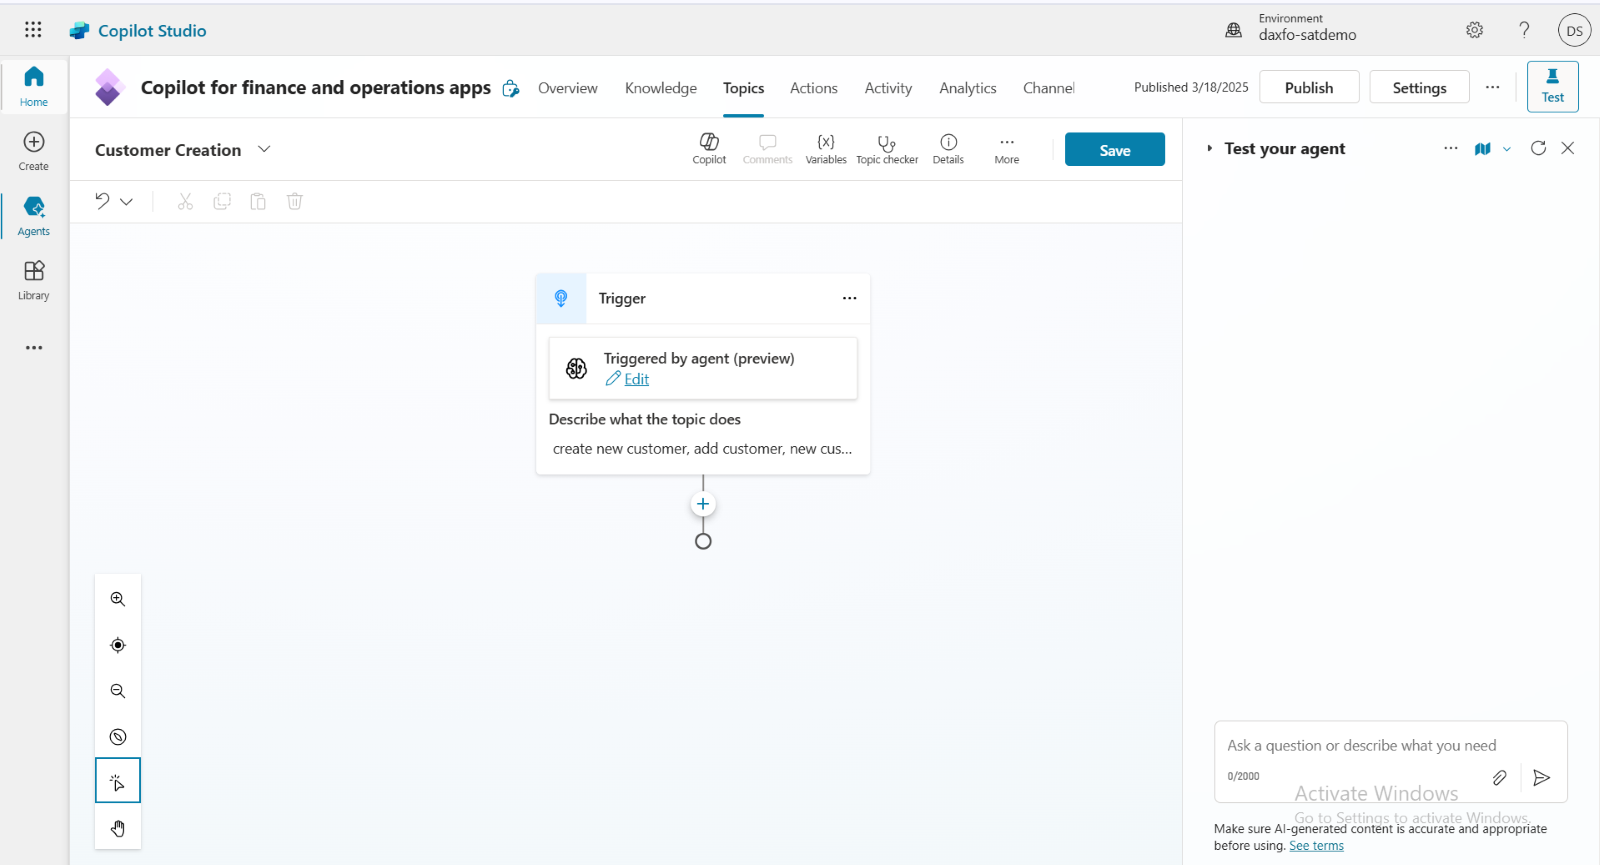Switch to the Knowledge tab

pos(660,88)
